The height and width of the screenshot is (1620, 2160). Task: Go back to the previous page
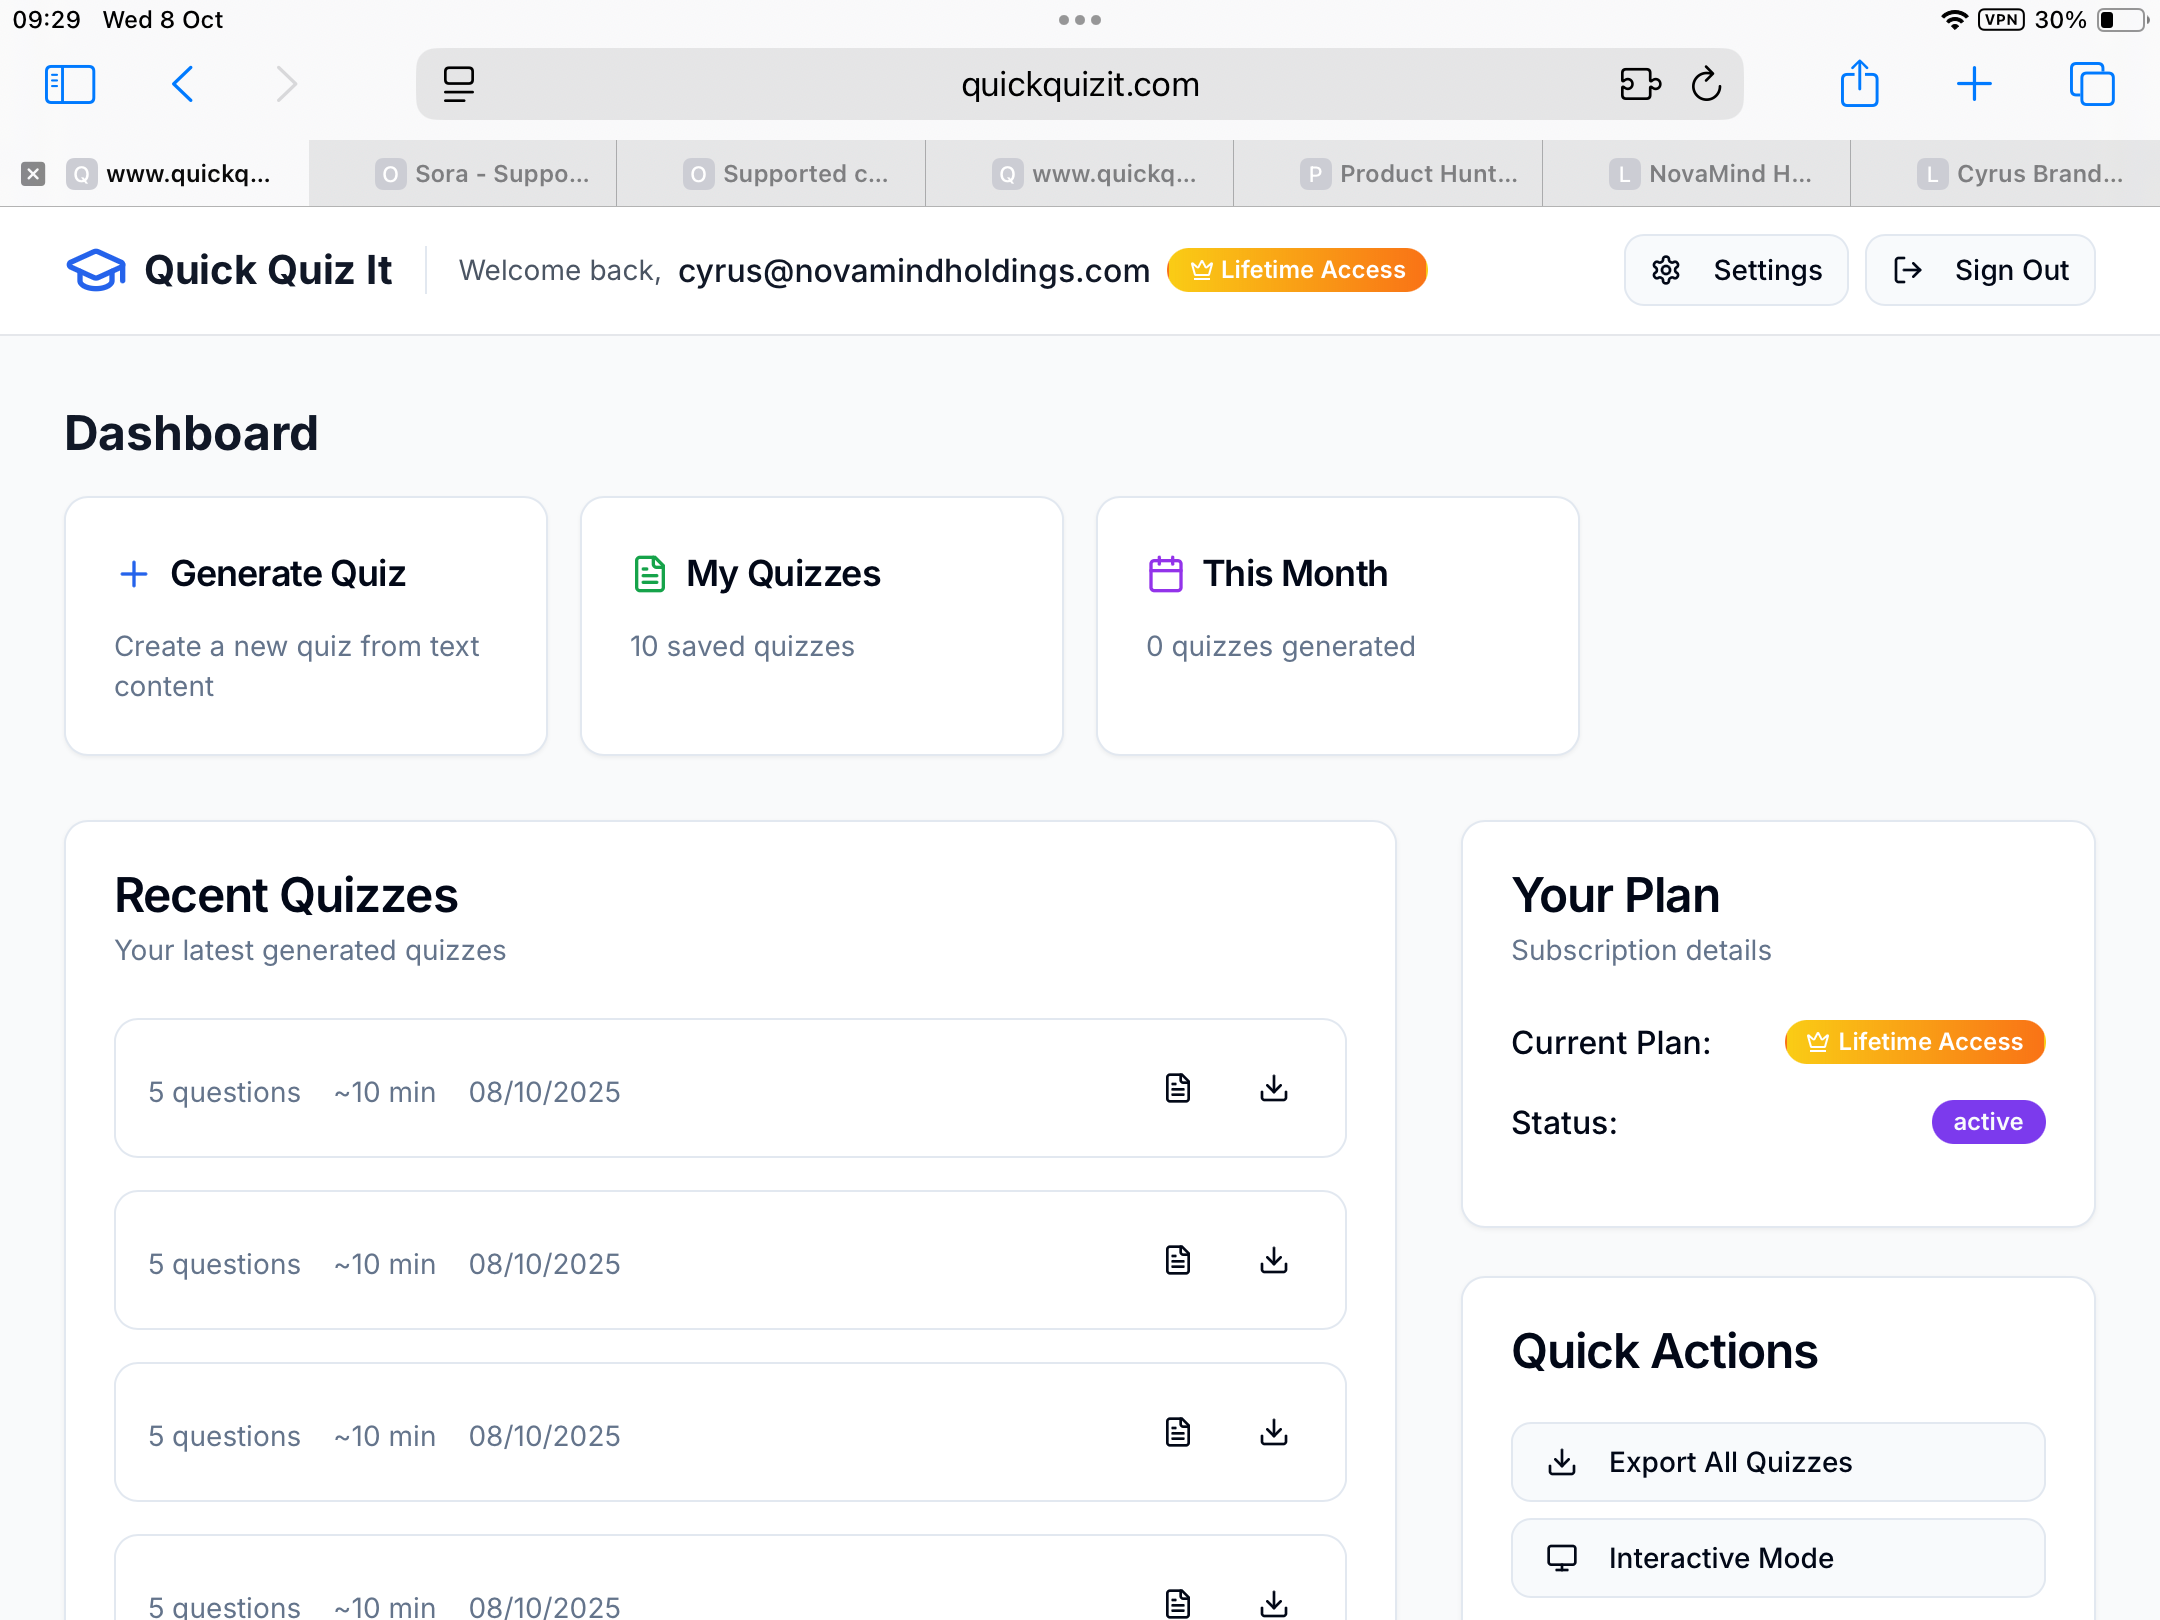point(182,85)
